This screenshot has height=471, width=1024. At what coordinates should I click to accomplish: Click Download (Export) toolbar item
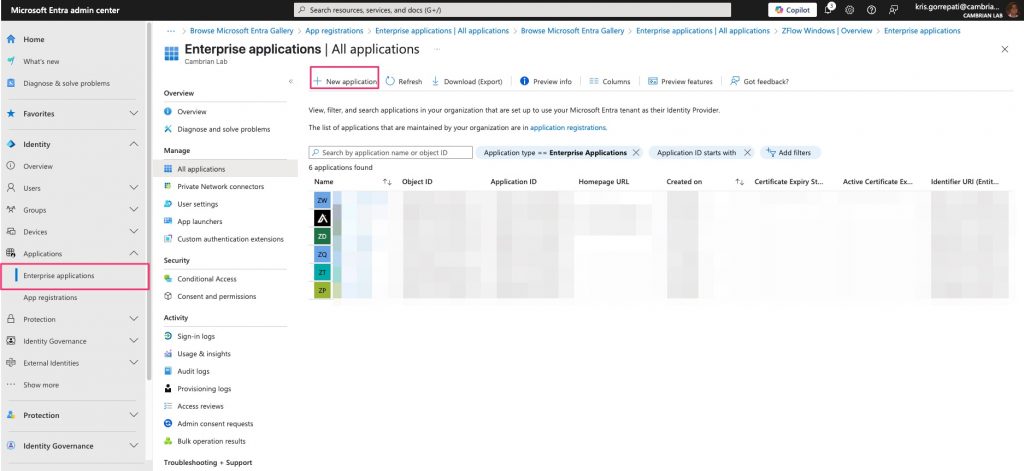(x=467, y=82)
